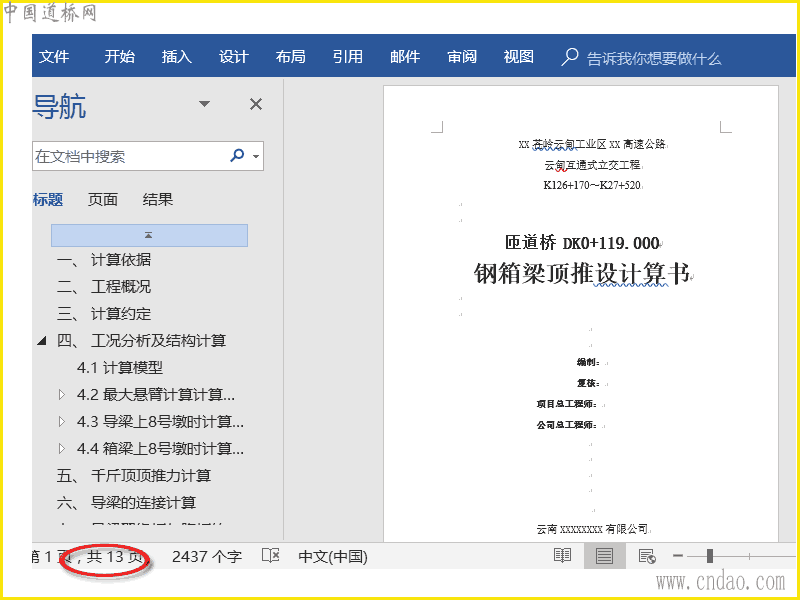Switch to the 结果 navigation tab
This screenshot has width=800, height=600.
158,199
